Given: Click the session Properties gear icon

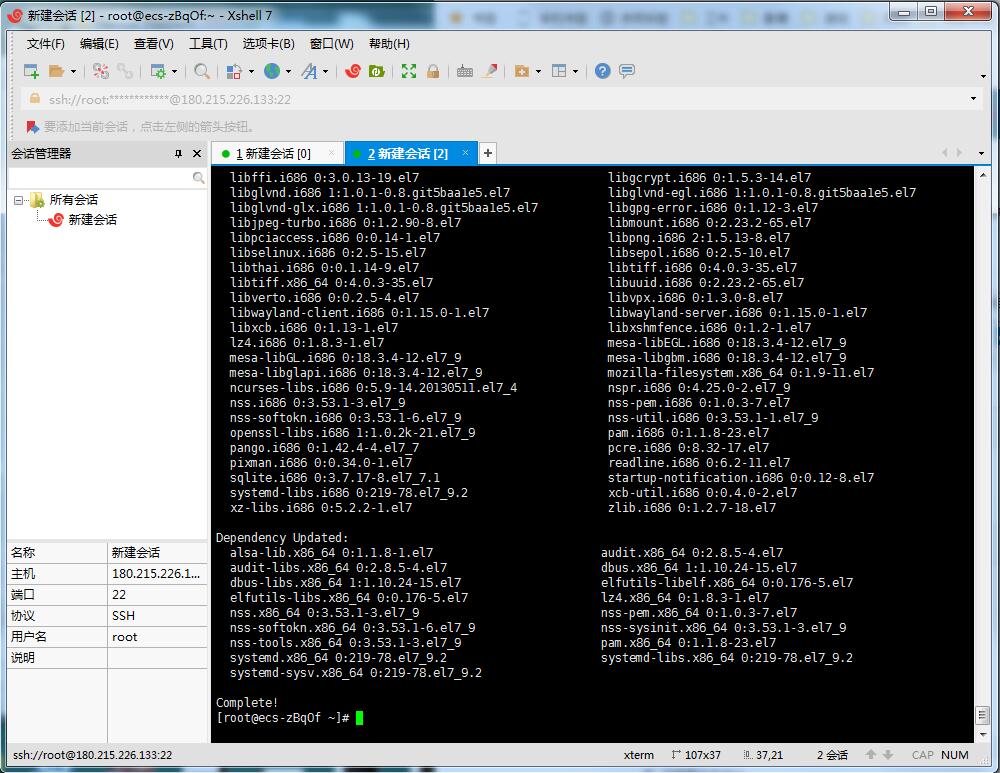Looking at the screenshot, I should coord(158,71).
